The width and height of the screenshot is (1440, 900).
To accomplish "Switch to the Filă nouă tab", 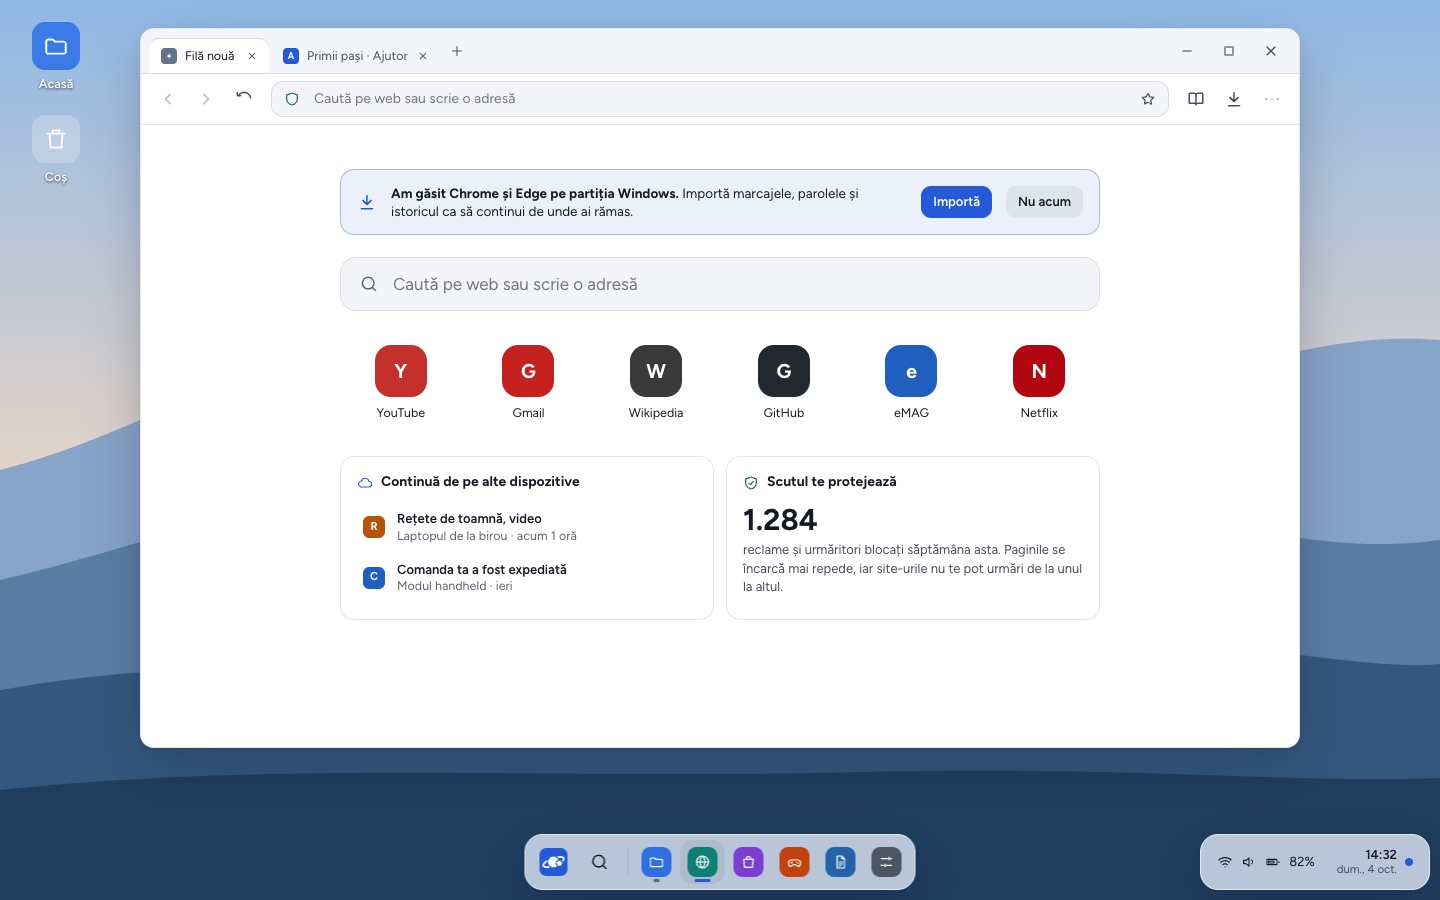I will click(209, 56).
